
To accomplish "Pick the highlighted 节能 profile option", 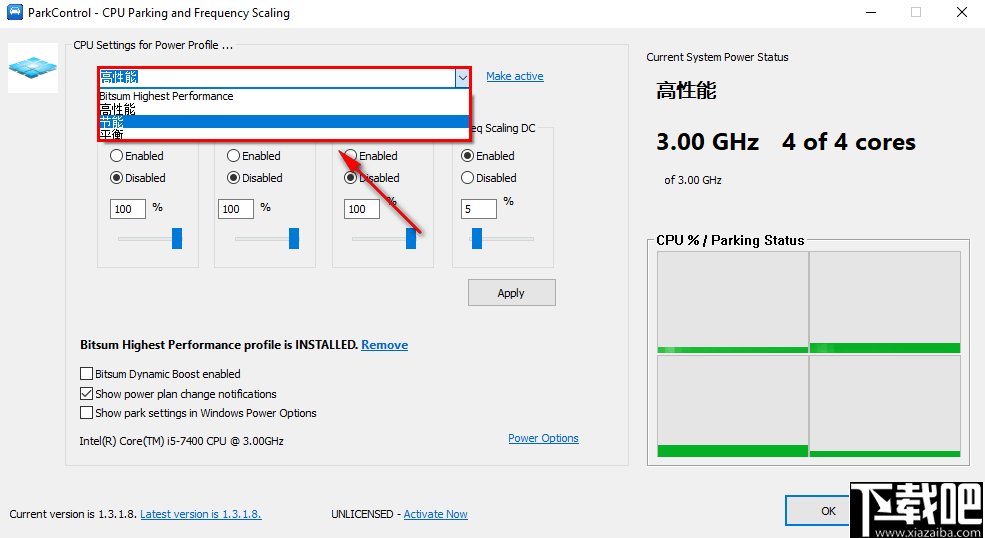I will point(284,121).
